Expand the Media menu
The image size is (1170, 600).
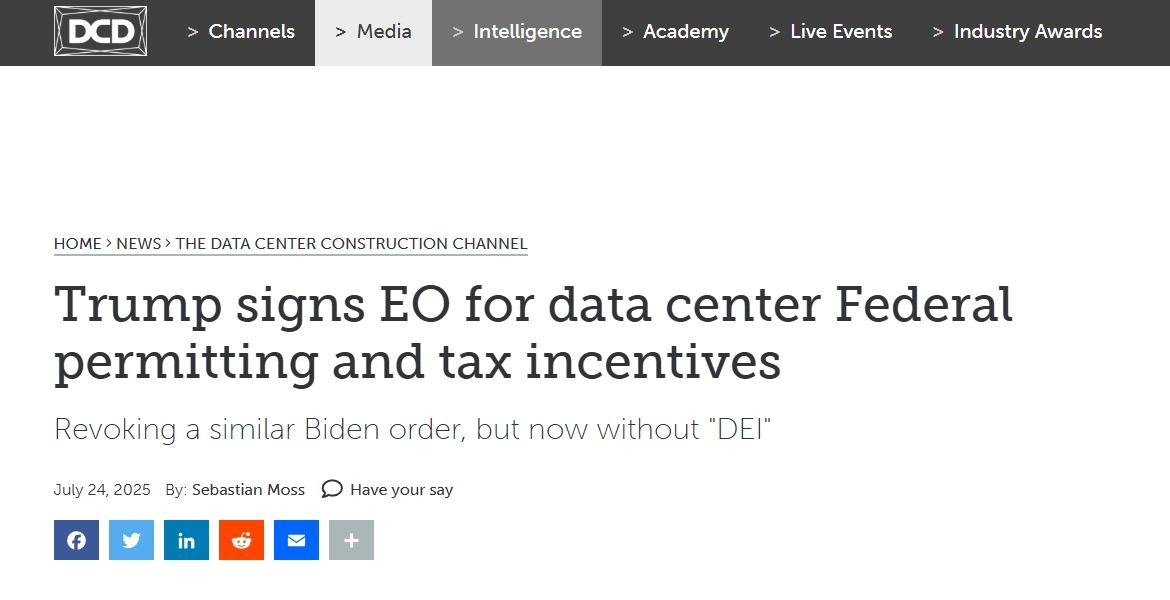pyautogui.click(x=373, y=32)
